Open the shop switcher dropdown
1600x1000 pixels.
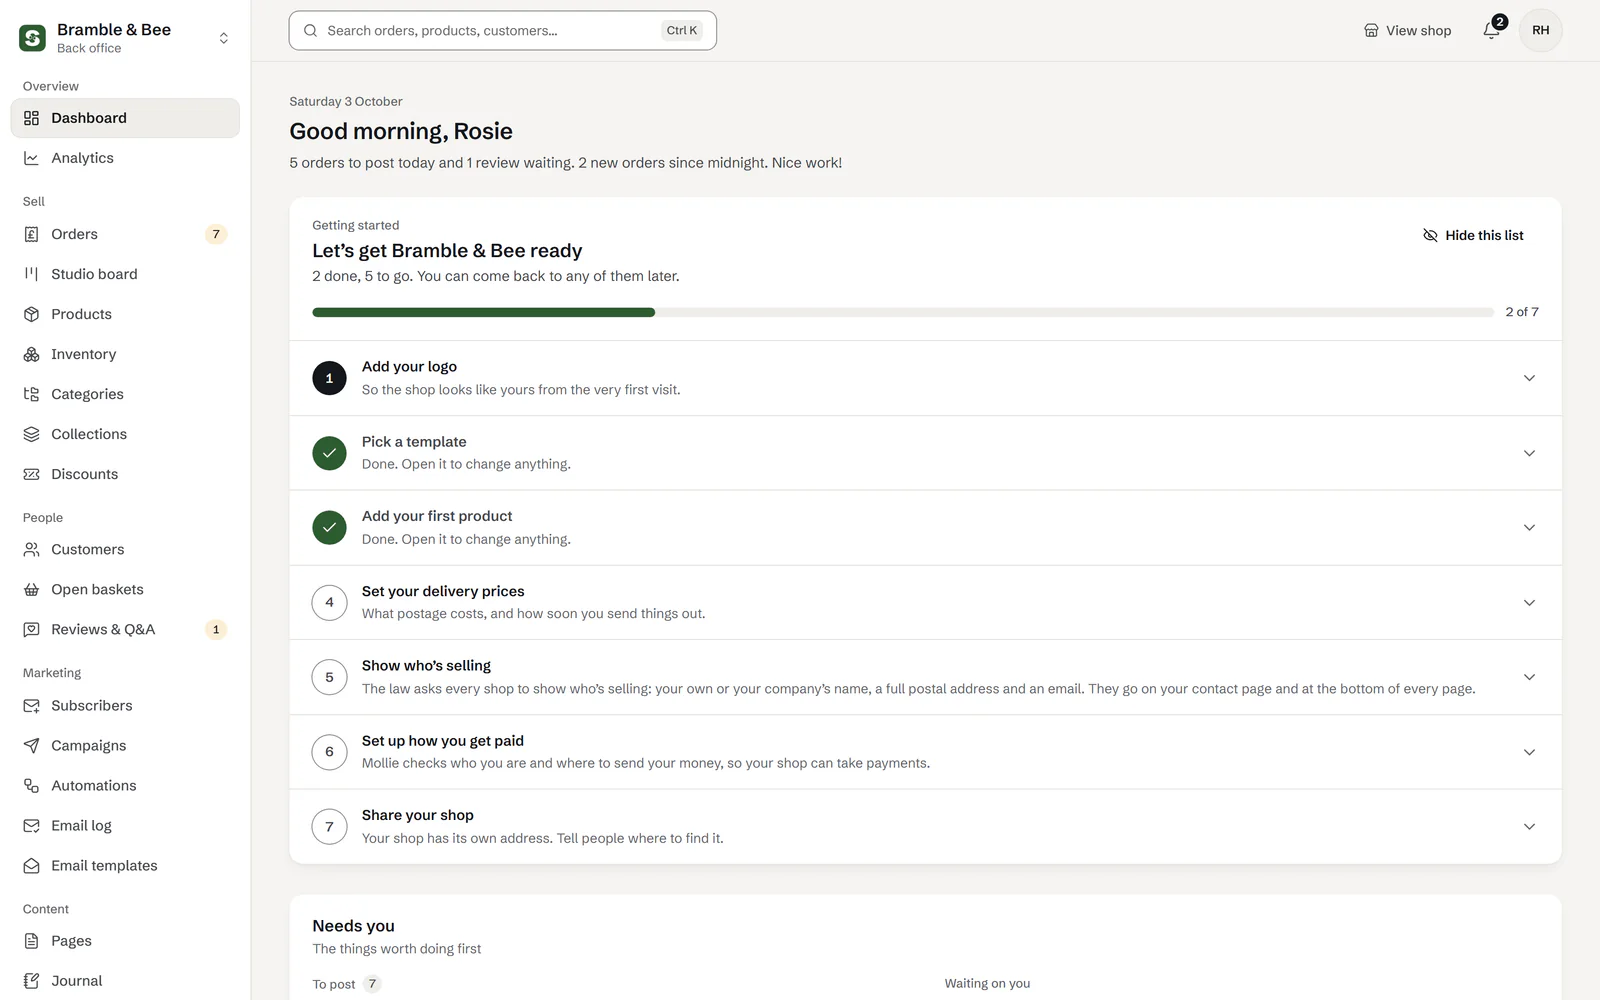click(224, 38)
